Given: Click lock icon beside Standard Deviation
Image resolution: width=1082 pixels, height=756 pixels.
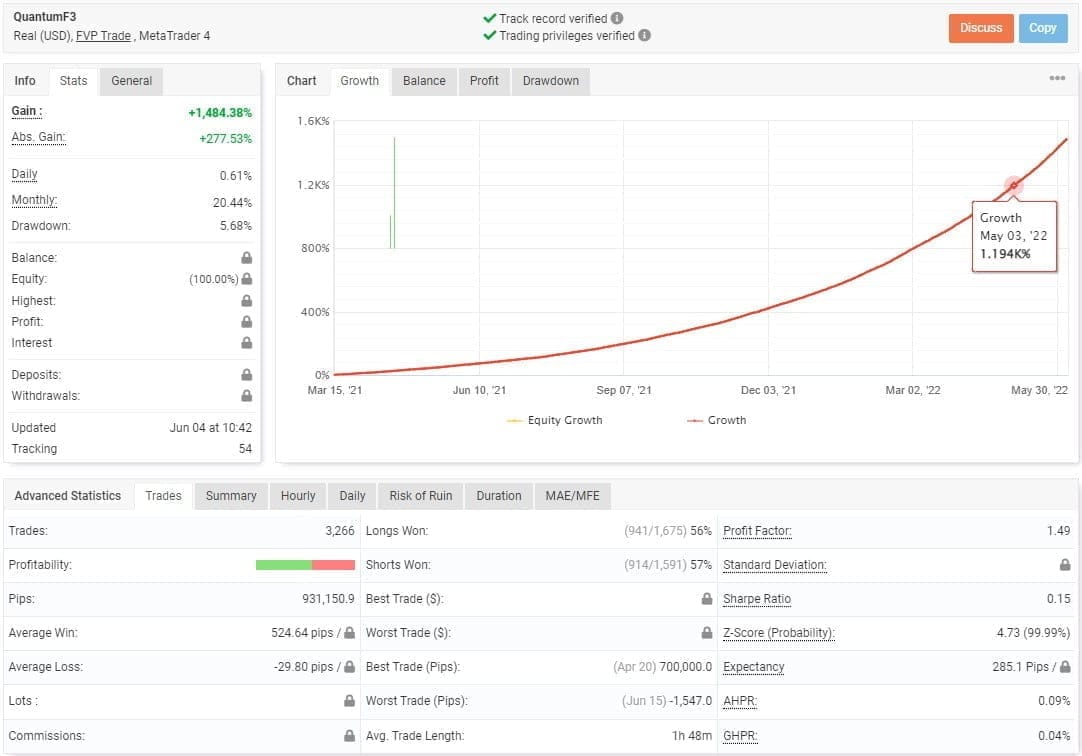Looking at the screenshot, I should coord(1065,565).
